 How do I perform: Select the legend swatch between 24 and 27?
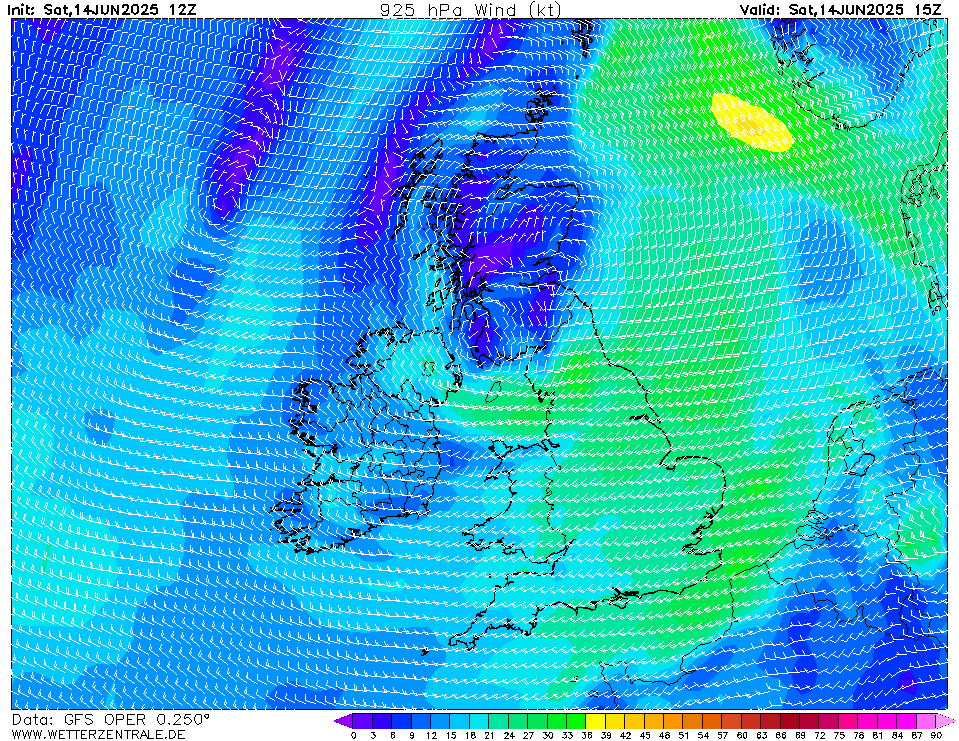[518, 721]
